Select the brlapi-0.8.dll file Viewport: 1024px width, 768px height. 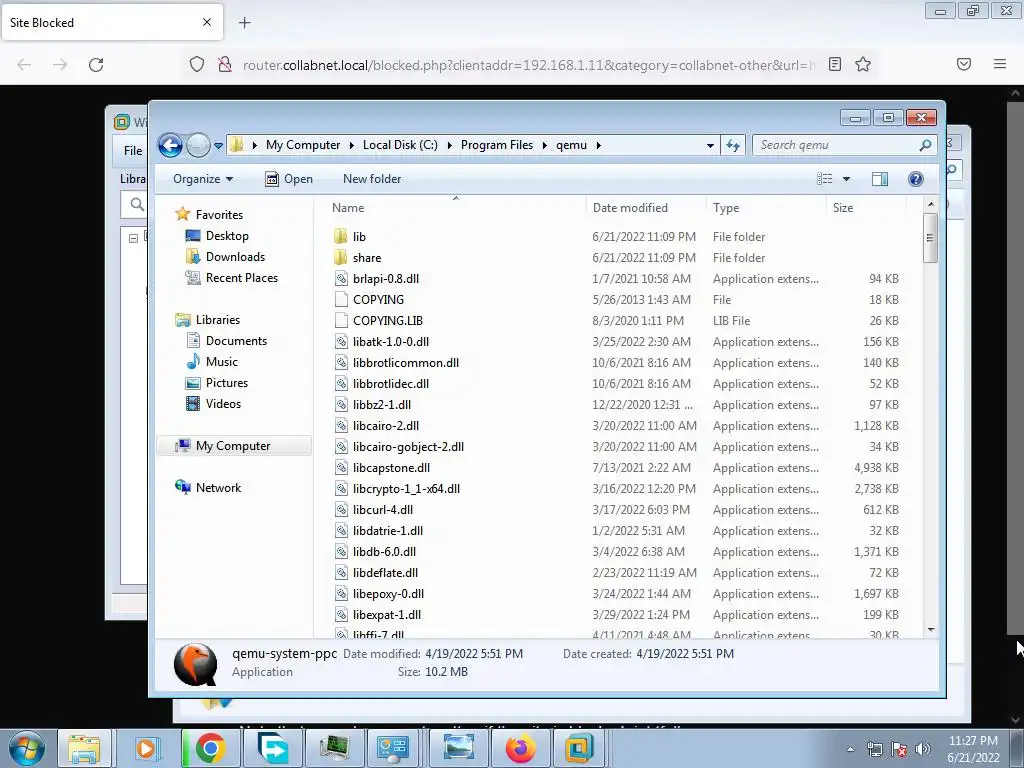pyautogui.click(x=385, y=278)
